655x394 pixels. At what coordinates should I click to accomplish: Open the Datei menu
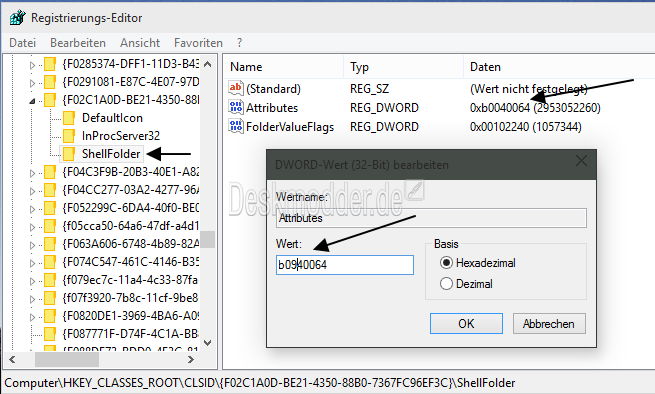click(23, 43)
